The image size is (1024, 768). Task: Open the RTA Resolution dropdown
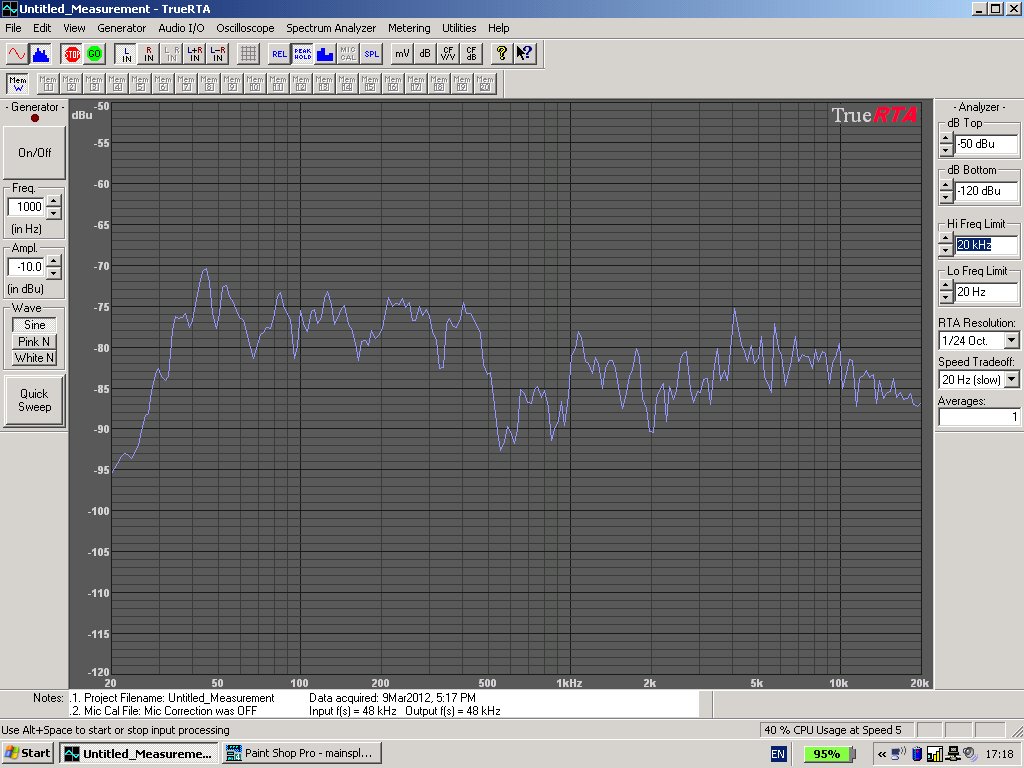click(1012, 340)
